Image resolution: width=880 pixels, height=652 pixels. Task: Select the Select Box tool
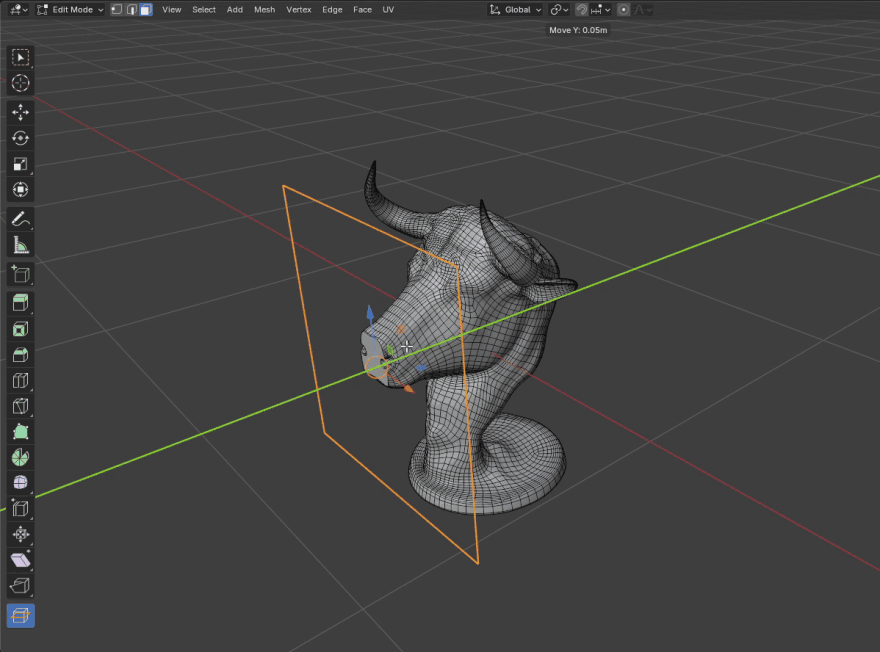[20, 57]
